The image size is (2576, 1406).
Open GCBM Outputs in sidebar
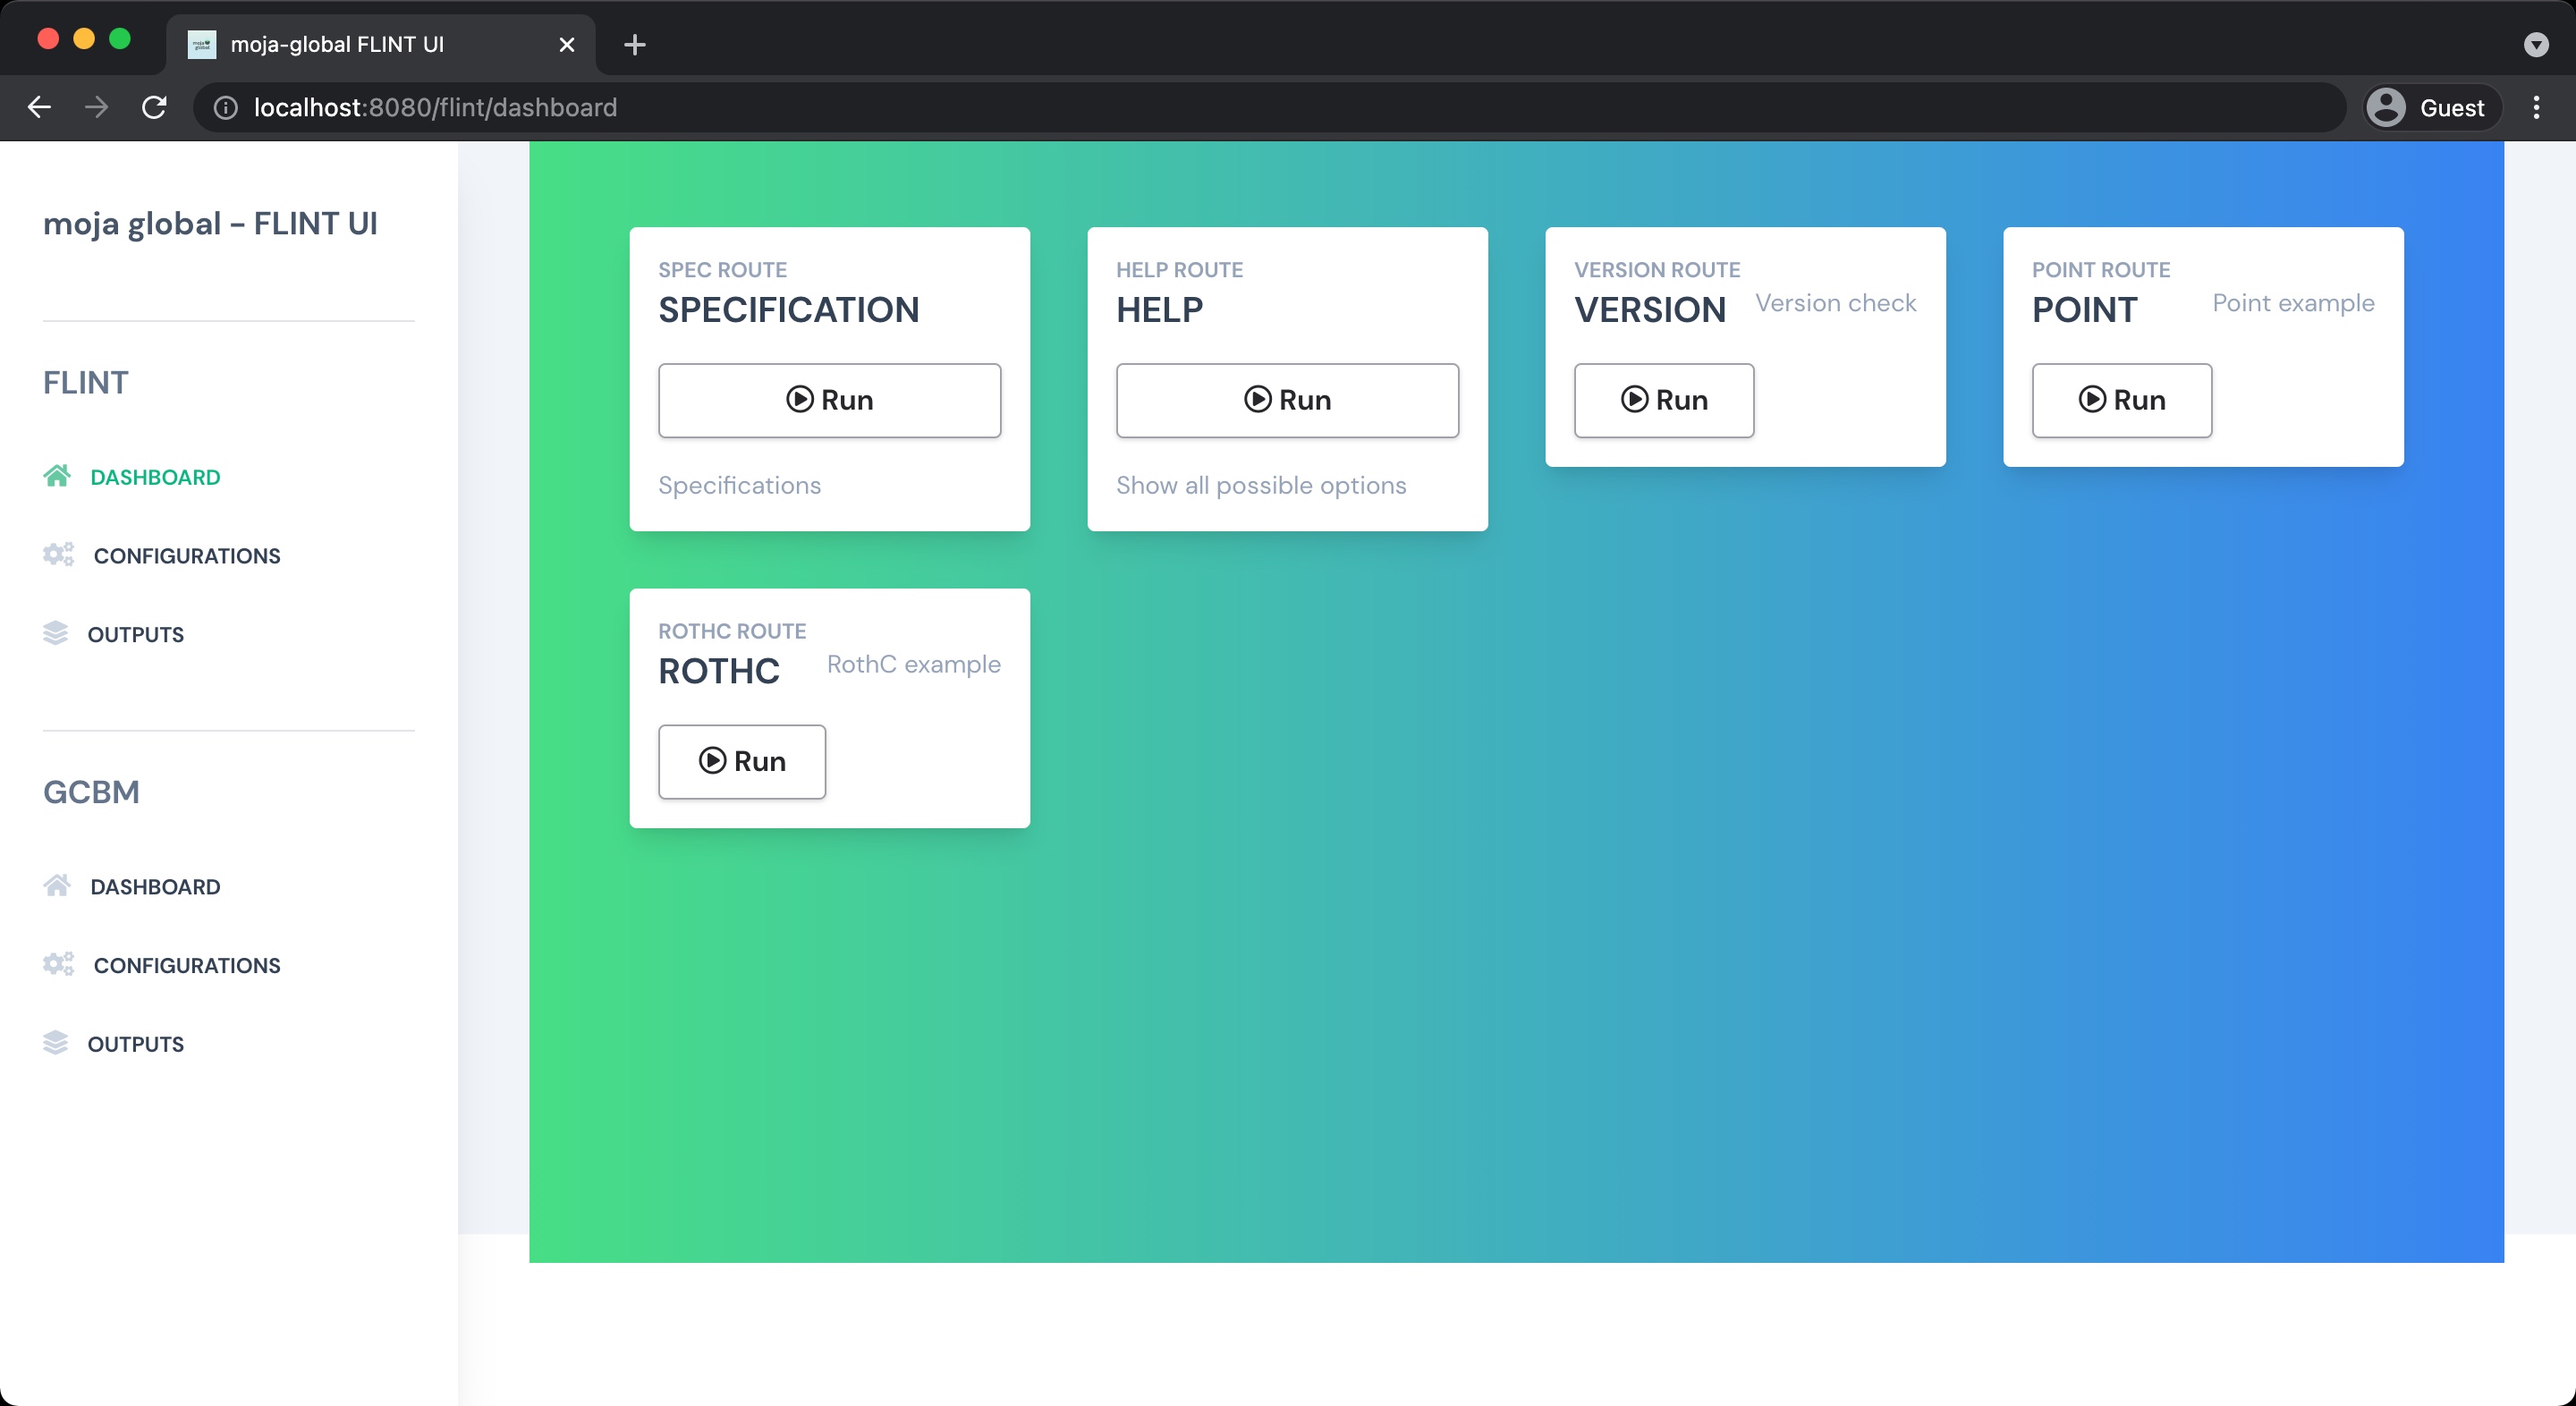click(135, 1044)
